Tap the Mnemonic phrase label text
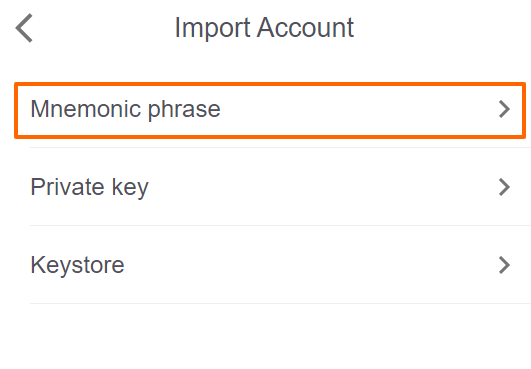 click(125, 110)
